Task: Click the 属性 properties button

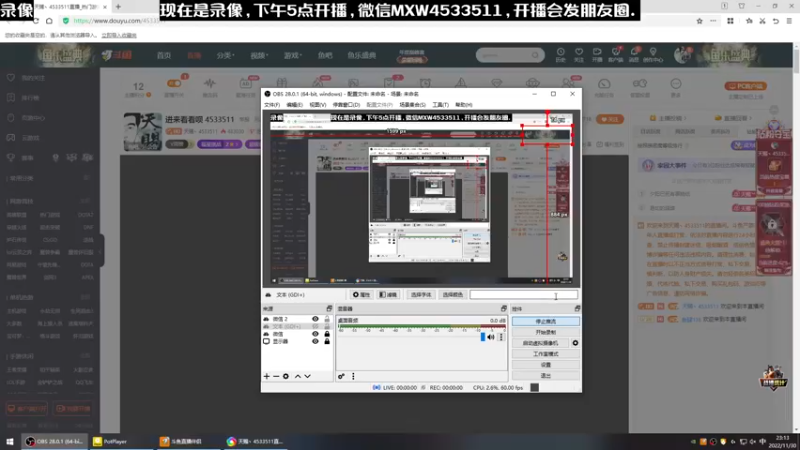Action: pyautogui.click(x=361, y=295)
